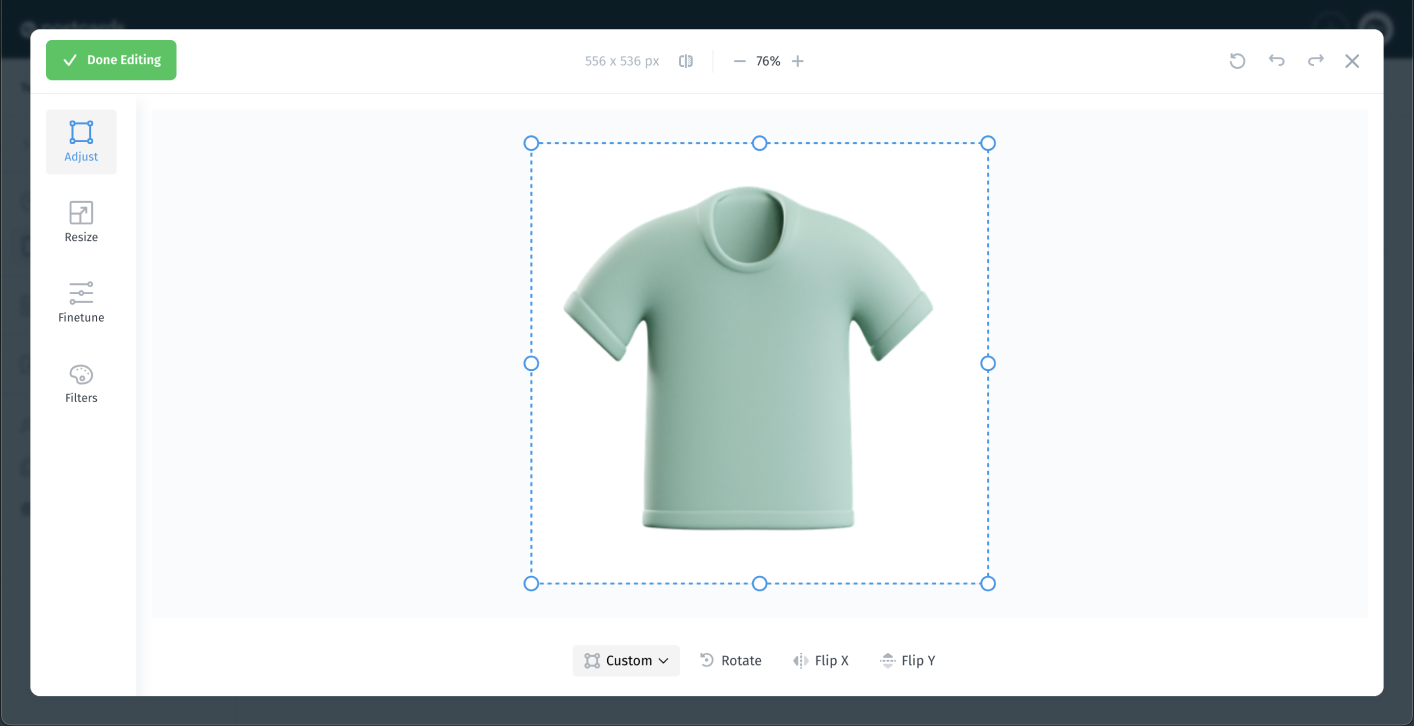Zoom in with the plus icon
1414x726 pixels.
[x=798, y=61]
